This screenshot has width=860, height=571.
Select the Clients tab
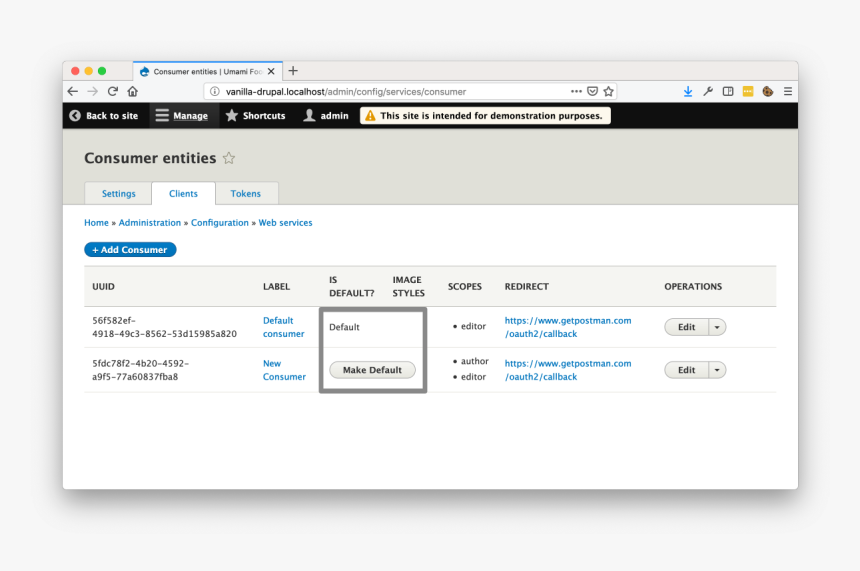point(183,194)
